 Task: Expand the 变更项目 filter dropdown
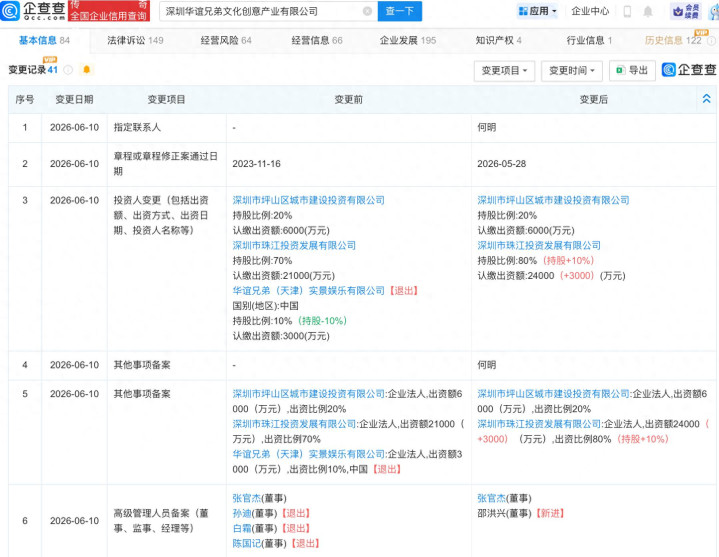click(x=504, y=71)
